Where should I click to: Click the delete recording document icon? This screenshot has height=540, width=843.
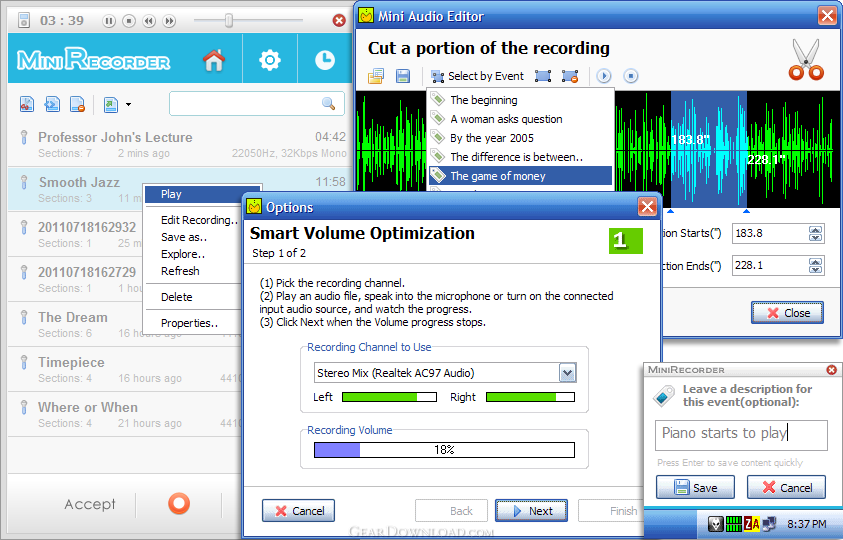77,104
